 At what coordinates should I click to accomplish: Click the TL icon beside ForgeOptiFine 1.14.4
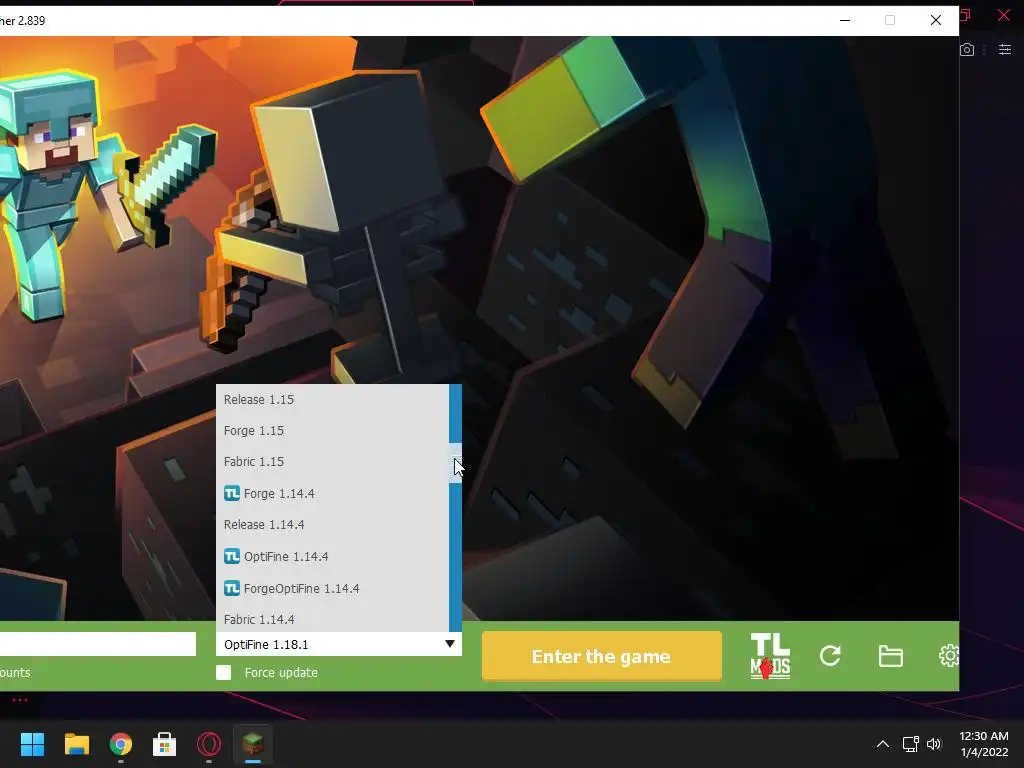(232, 588)
